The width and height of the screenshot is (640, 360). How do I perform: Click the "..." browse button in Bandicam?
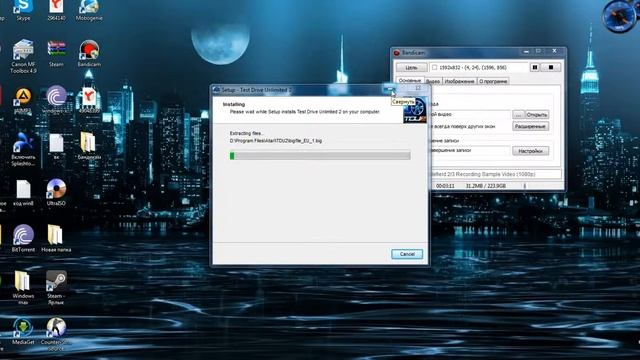point(518,115)
